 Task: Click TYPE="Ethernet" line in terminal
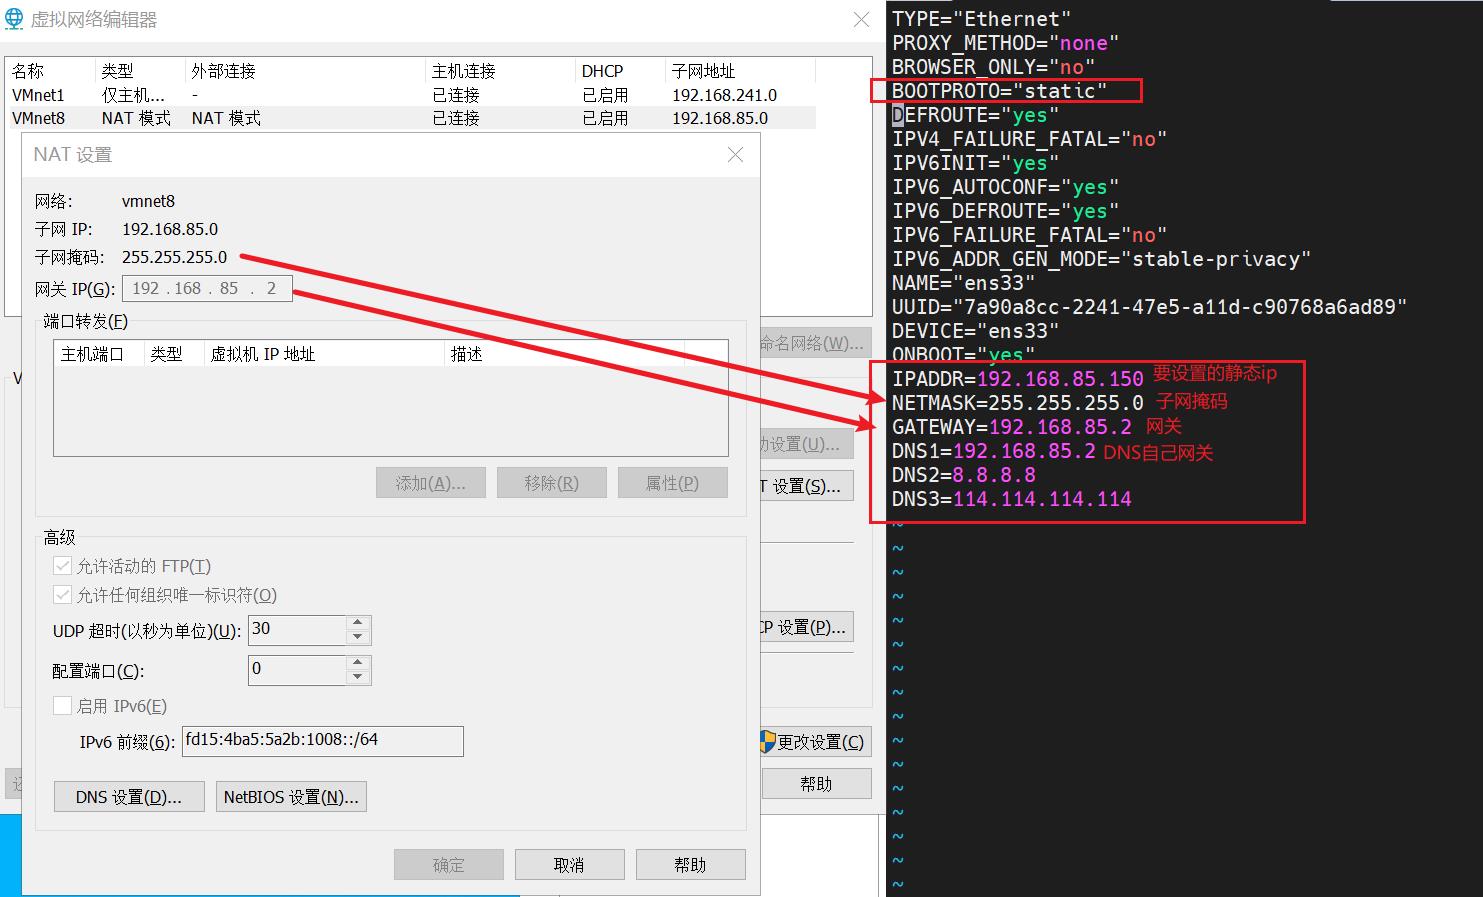[981, 19]
